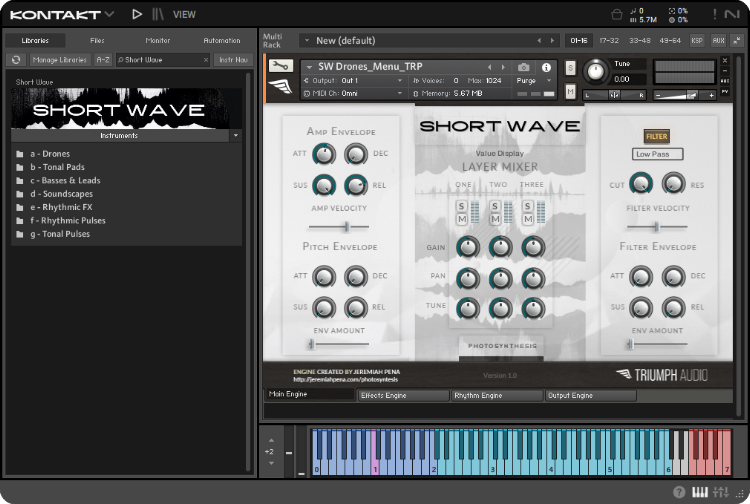Toggle the keyboard view icon
This screenshot has height=504, width=750.
click(700, 492)
